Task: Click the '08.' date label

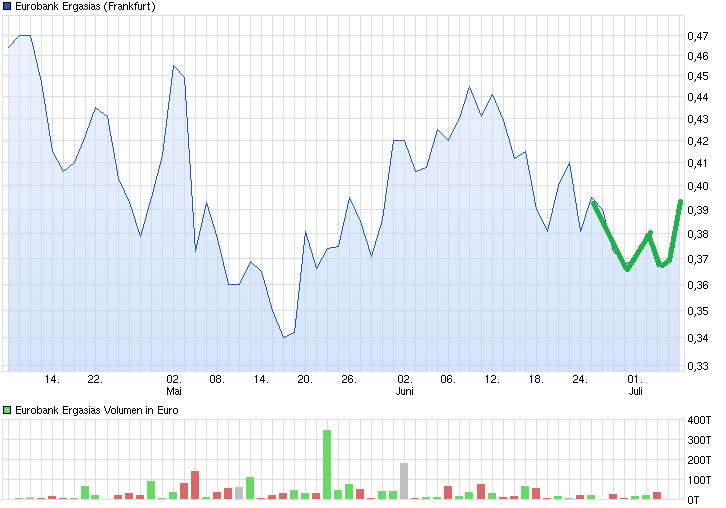Action: (217, 379)
